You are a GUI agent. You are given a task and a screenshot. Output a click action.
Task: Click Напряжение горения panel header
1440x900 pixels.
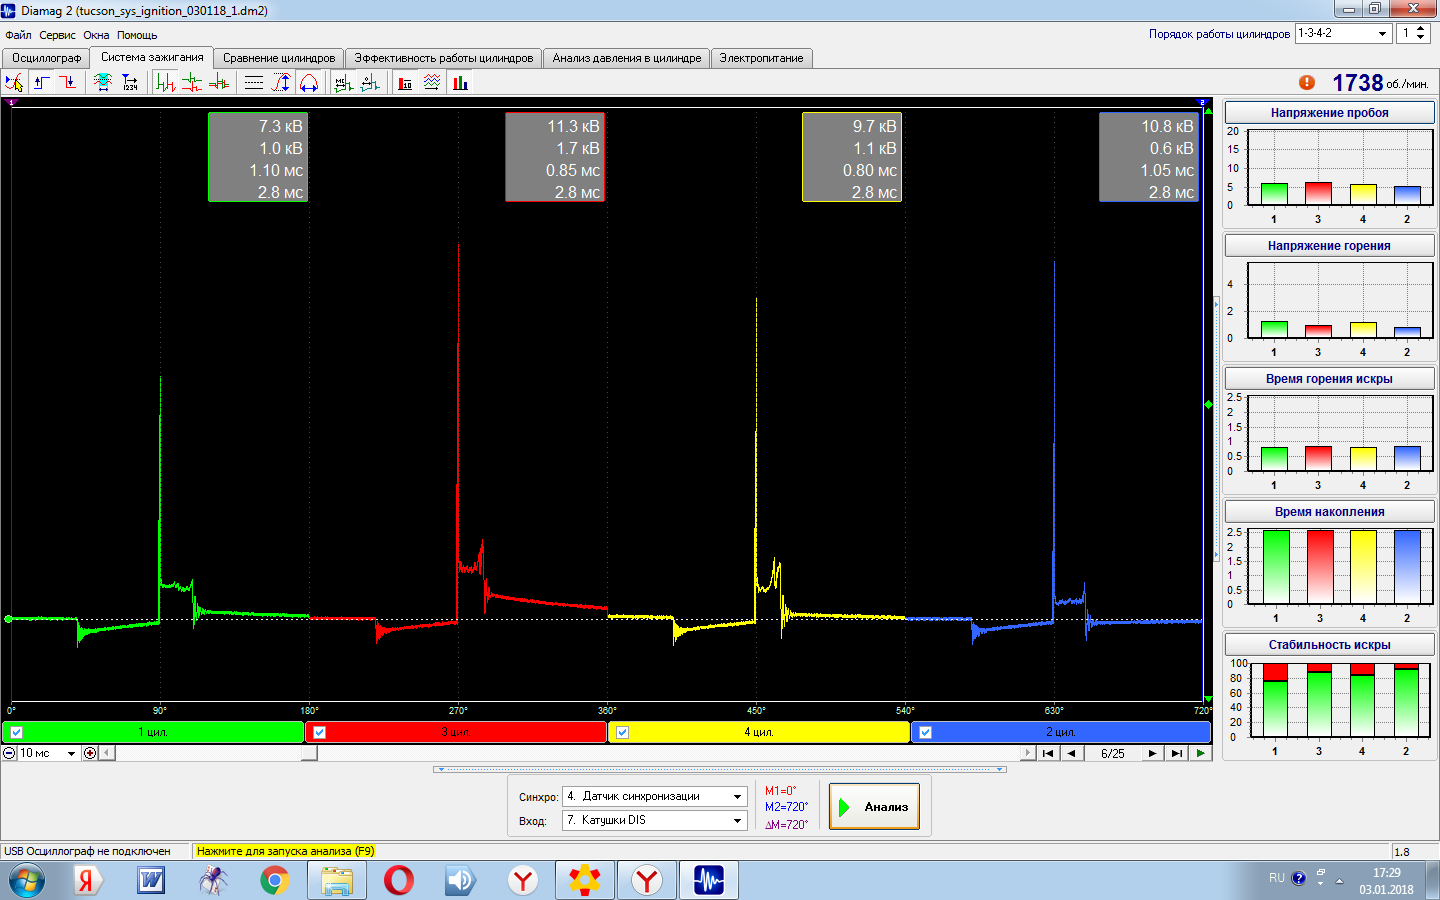1329,246
